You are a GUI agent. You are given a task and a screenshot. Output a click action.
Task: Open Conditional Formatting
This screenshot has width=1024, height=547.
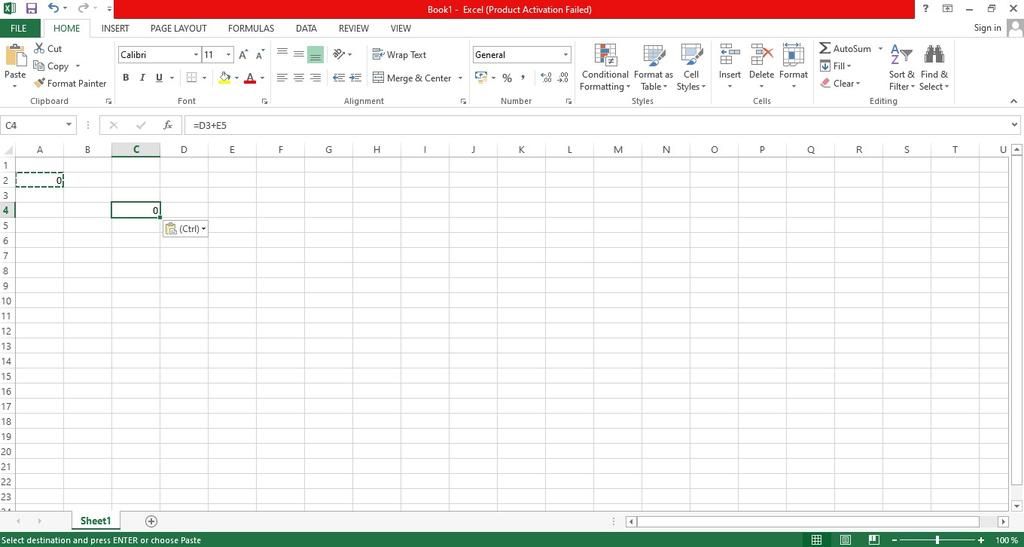(605, 68)
